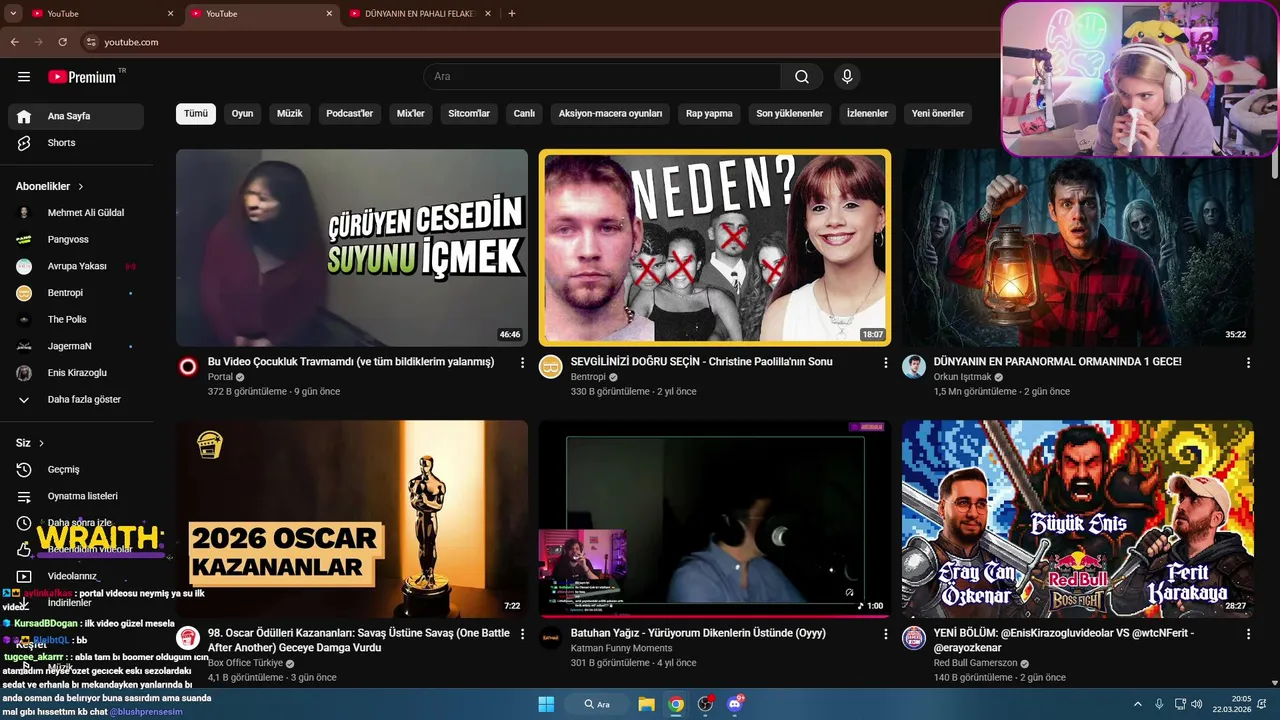Expand the Siz section arrow
Image resolution: width=1280 pixels, height=720 pixels.
tap(41, 443)
